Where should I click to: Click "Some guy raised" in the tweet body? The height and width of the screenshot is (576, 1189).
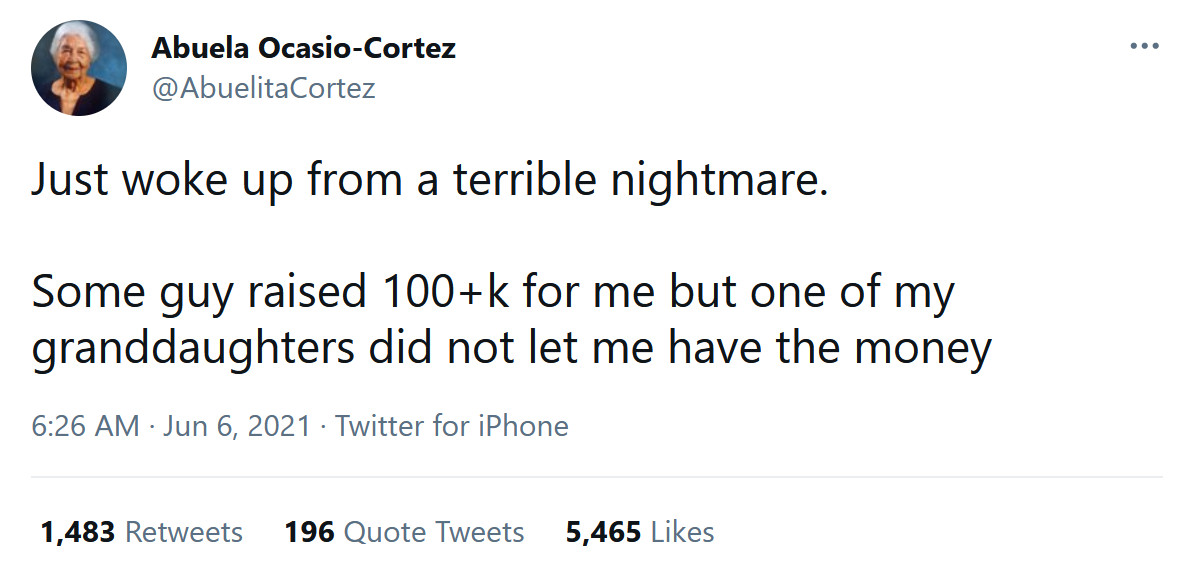[x=200, y=292]
